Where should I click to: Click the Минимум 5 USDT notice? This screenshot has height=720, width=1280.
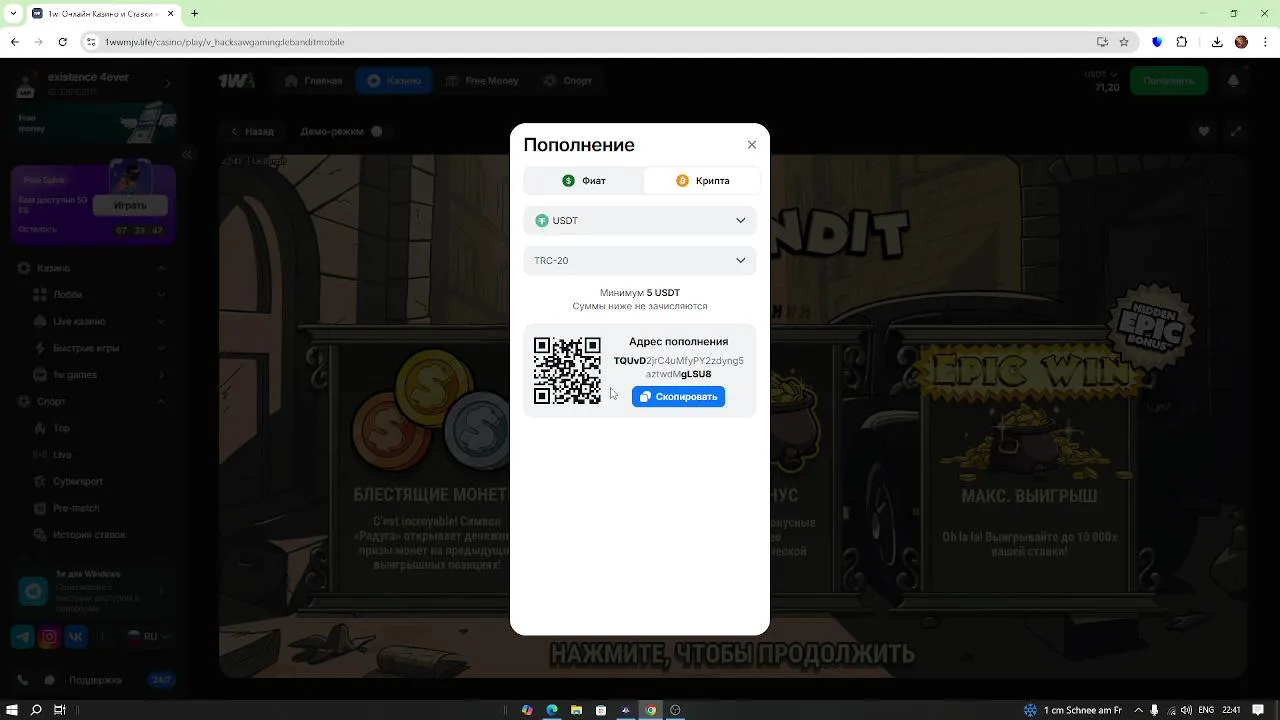640,293
